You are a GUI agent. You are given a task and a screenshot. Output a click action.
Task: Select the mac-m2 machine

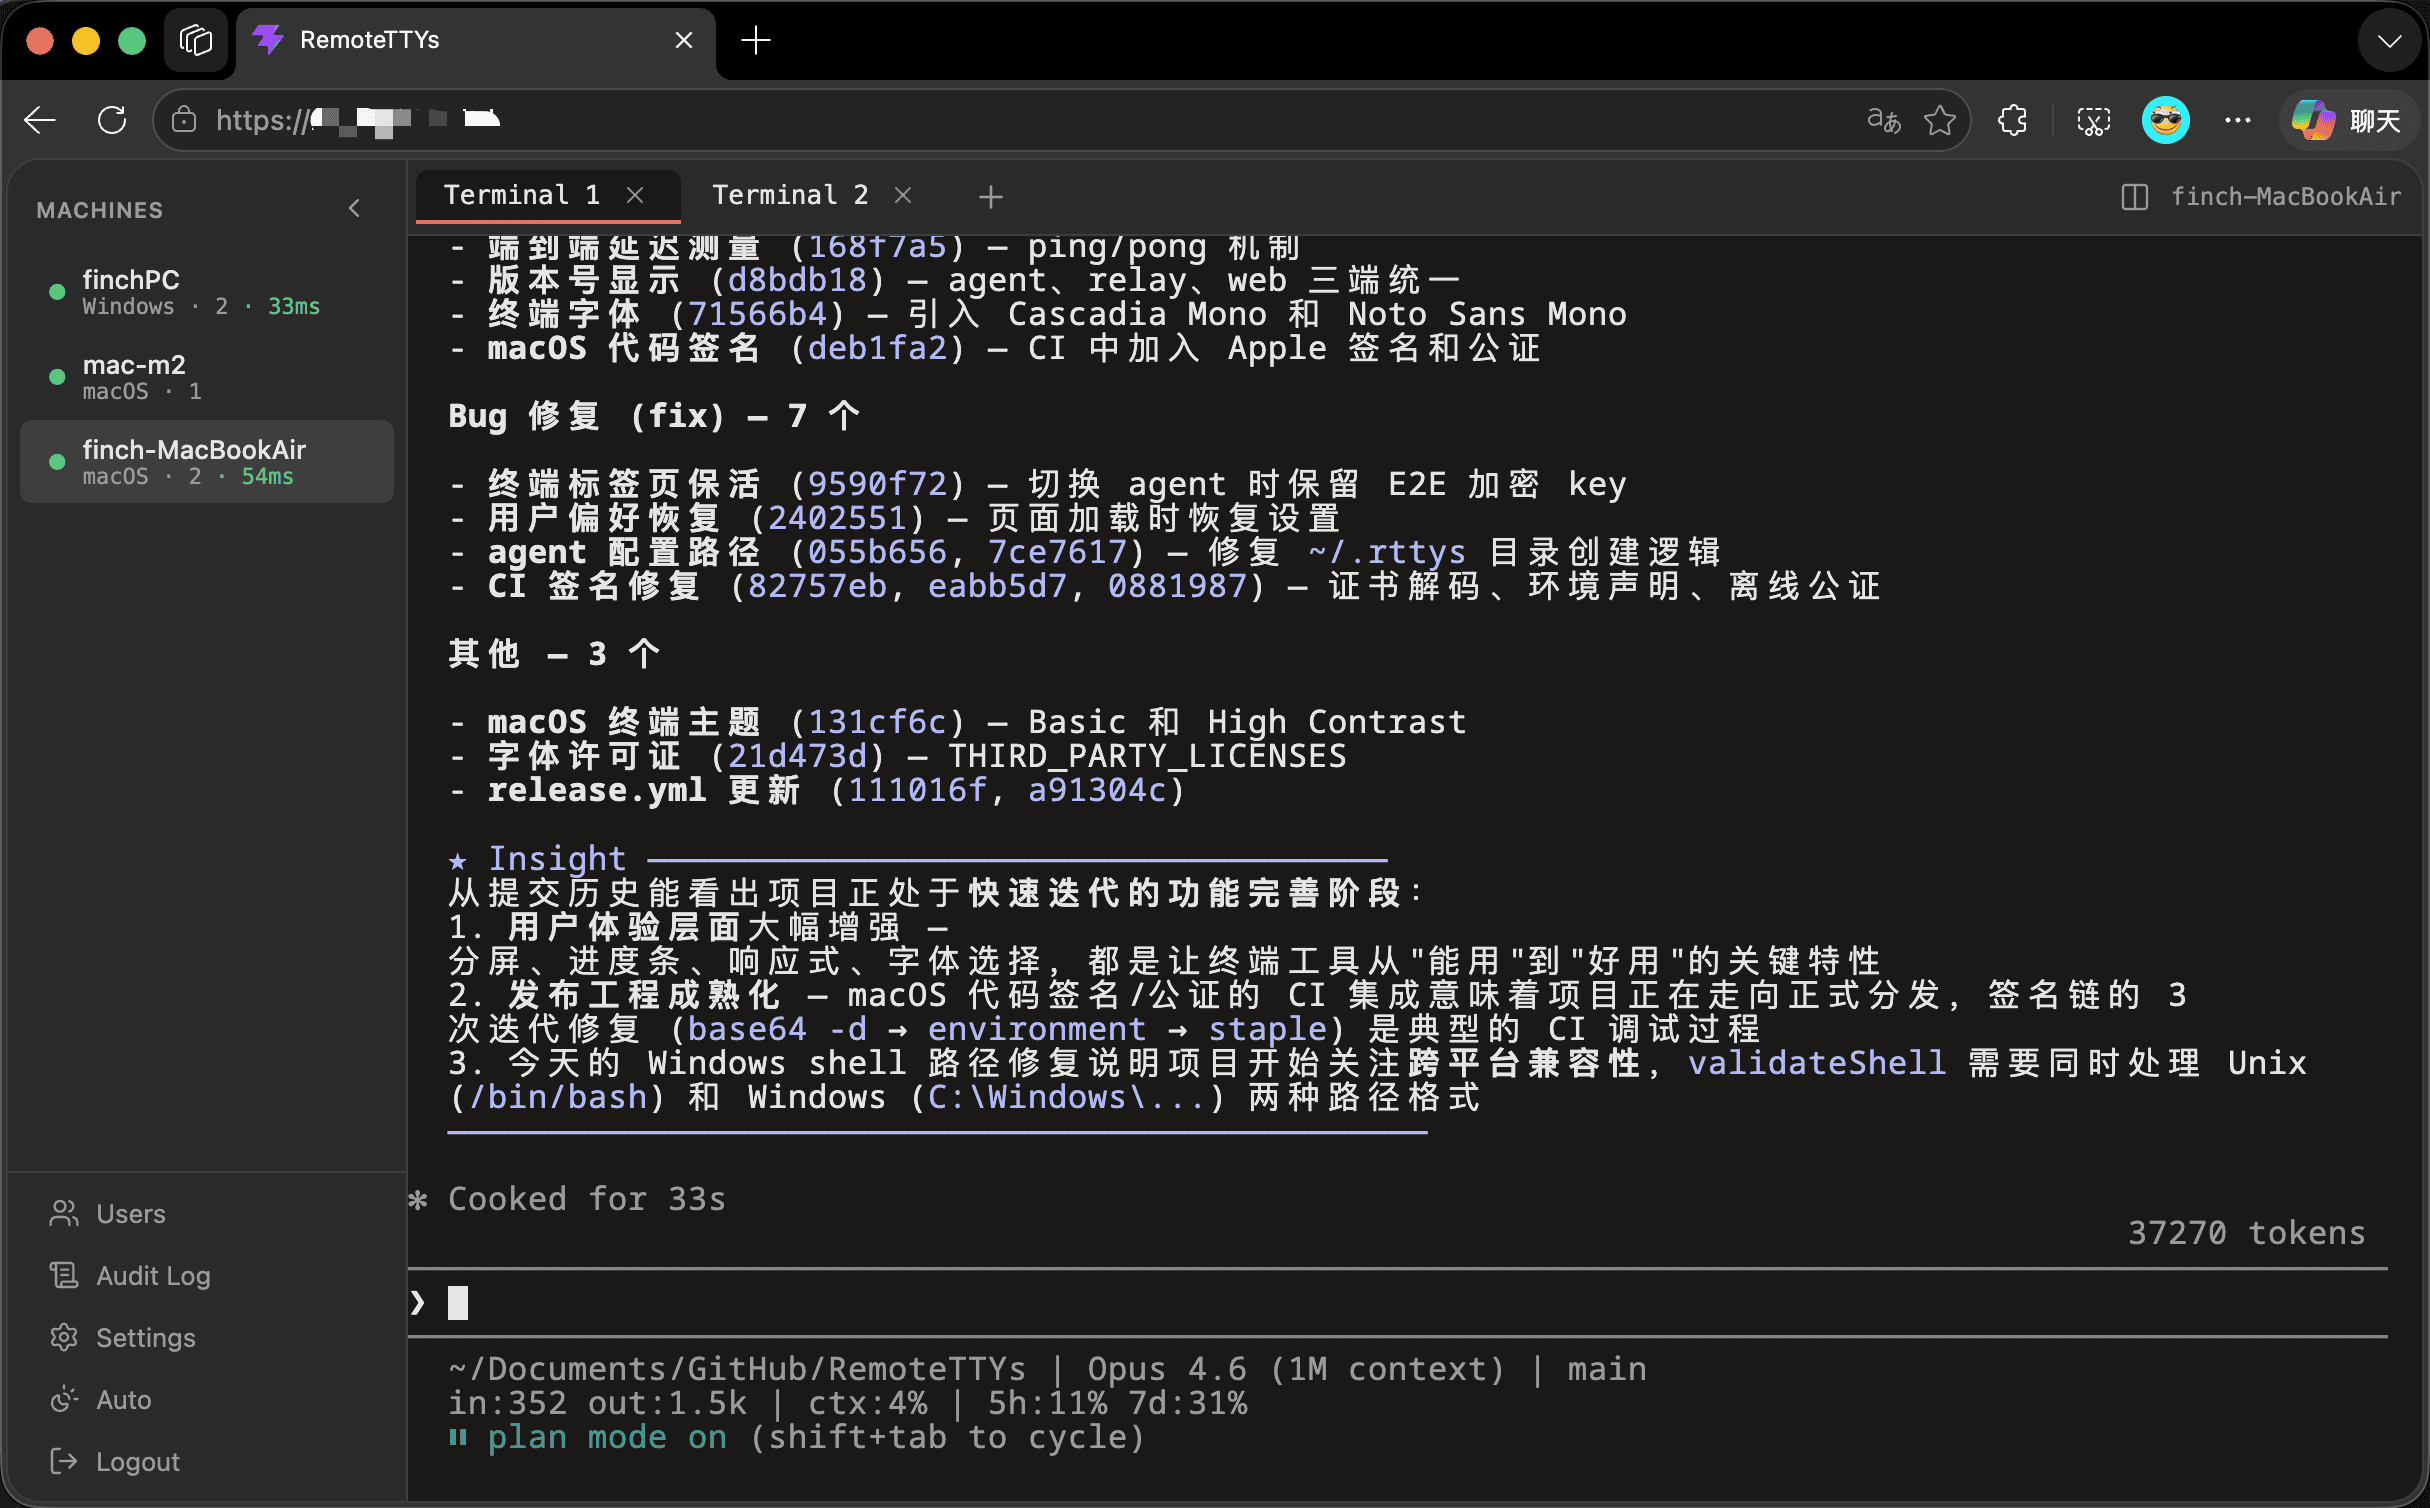point(207,377)
